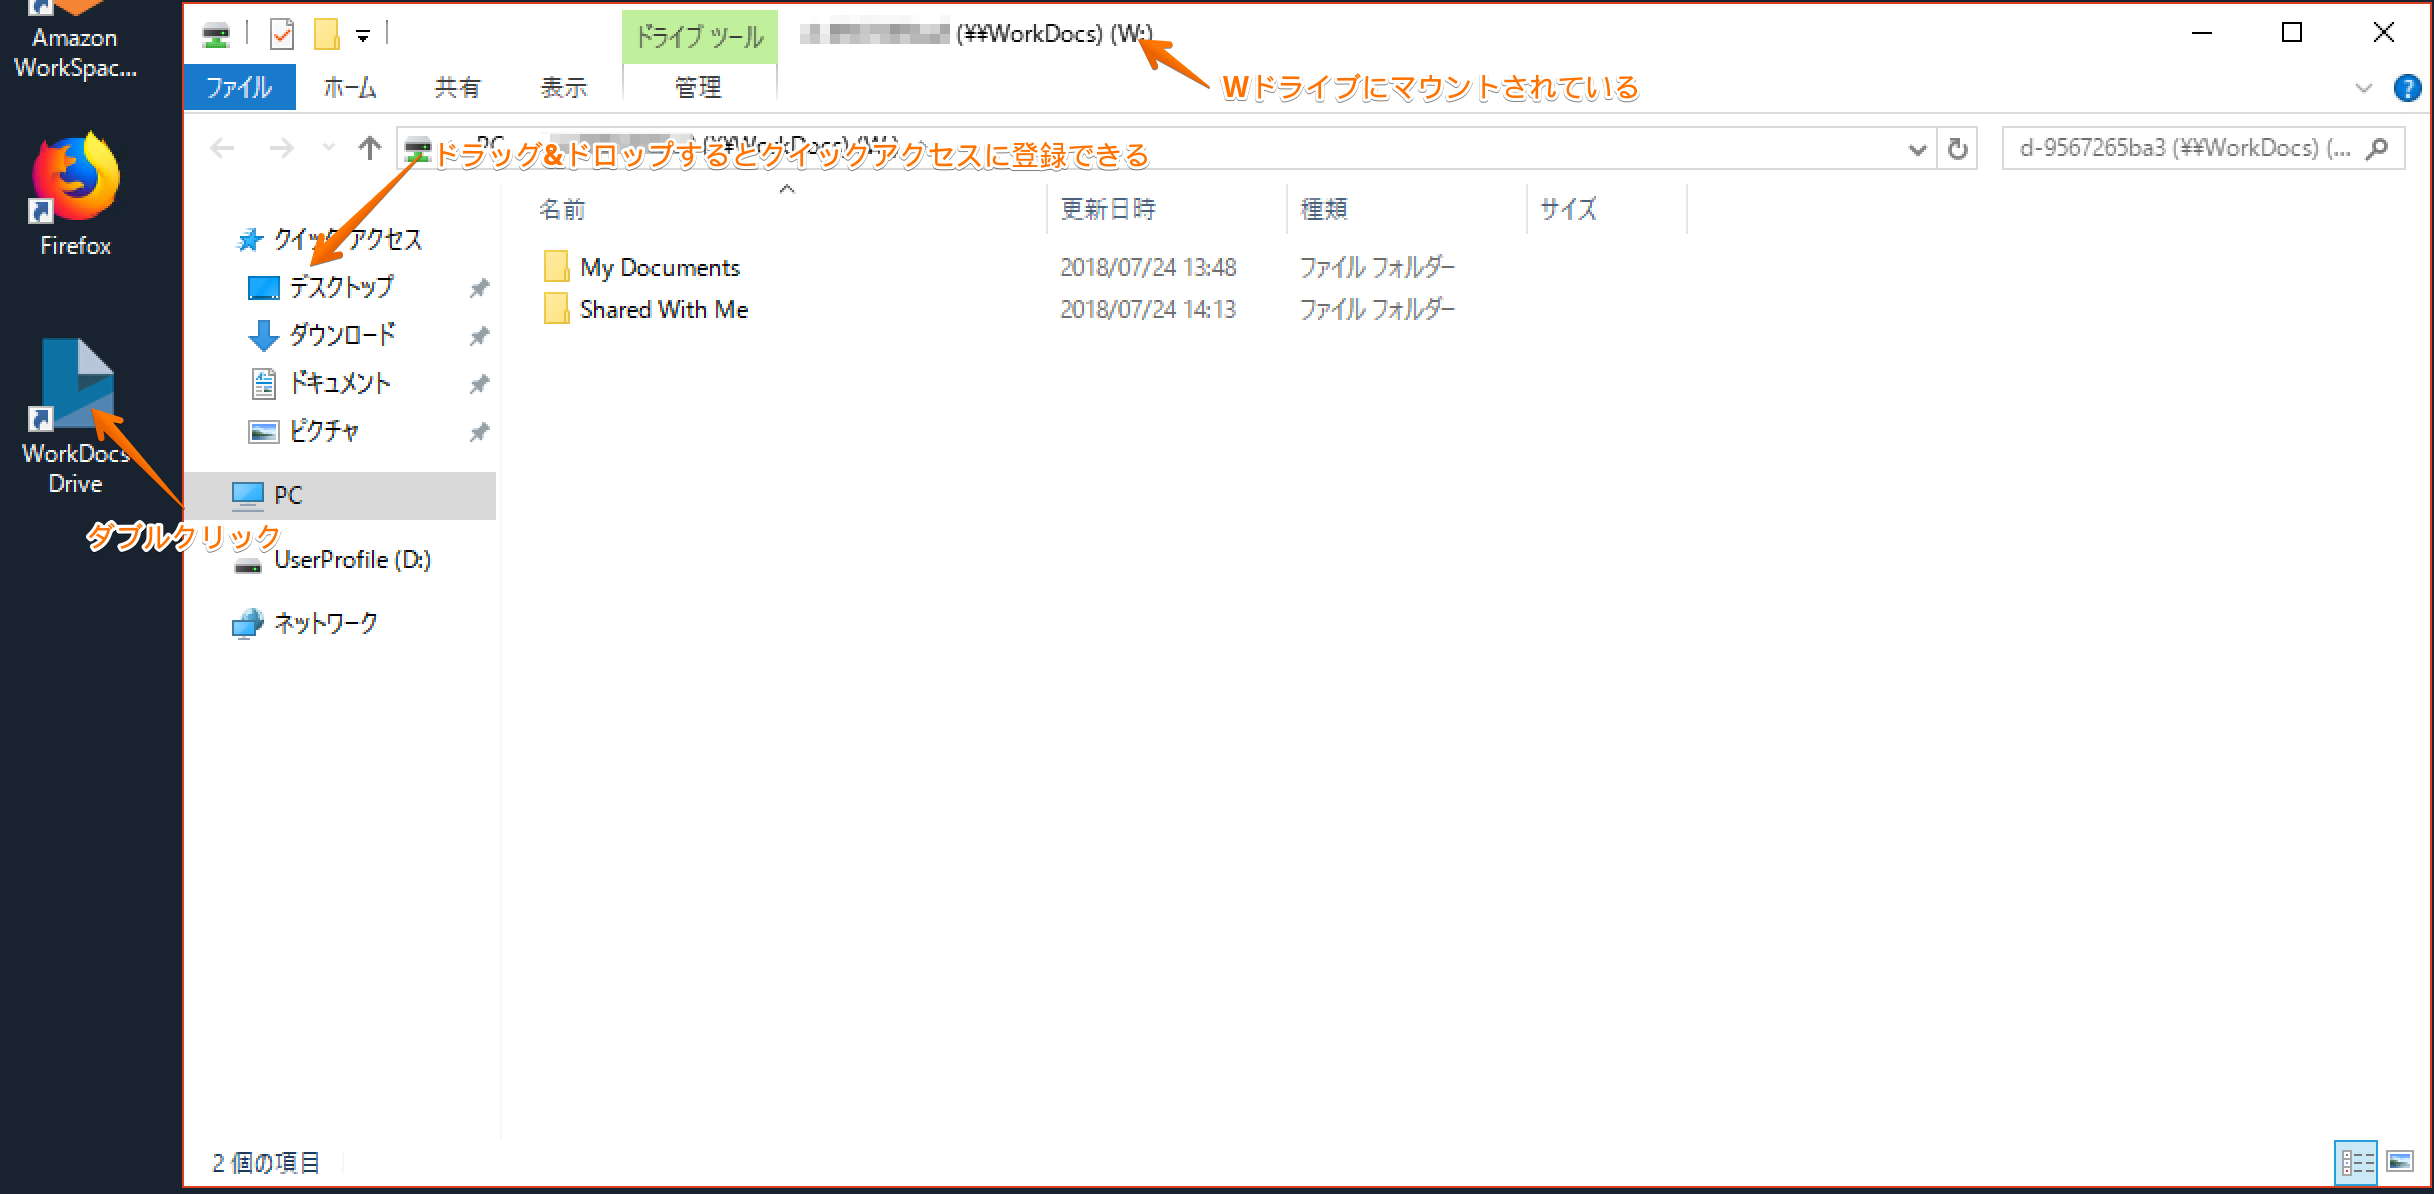Expand the ribbon with the chevron
Image resolution: width=2434 pixels, height=1194 pixels.
(2364, 88)
